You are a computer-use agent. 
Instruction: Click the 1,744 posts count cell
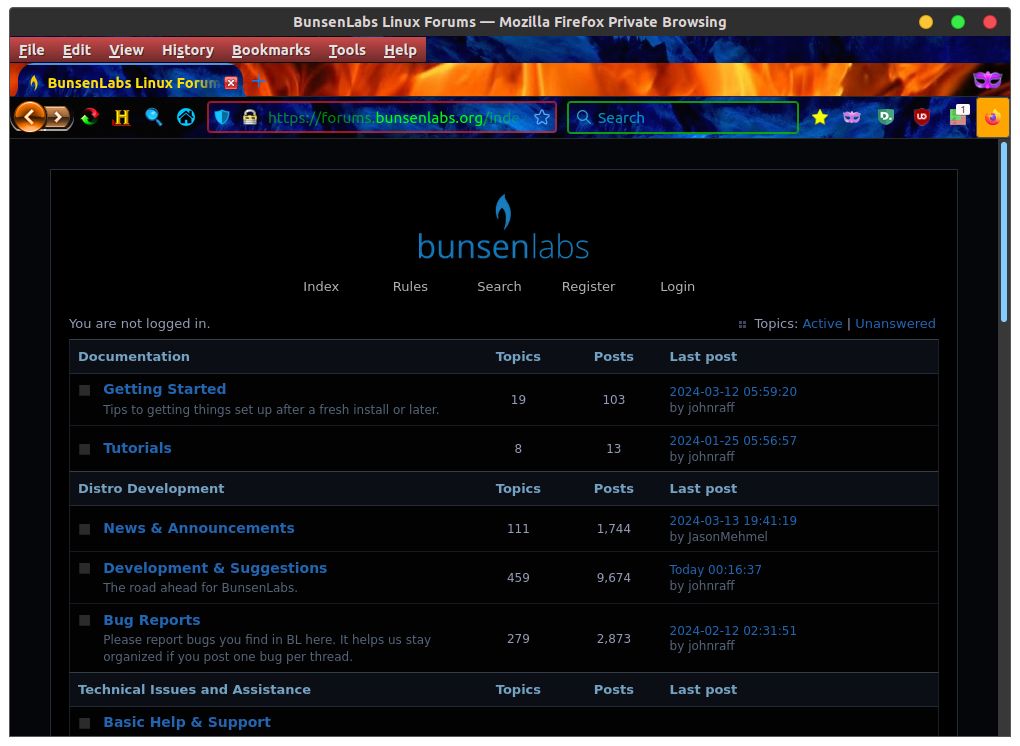click(613, 529)
